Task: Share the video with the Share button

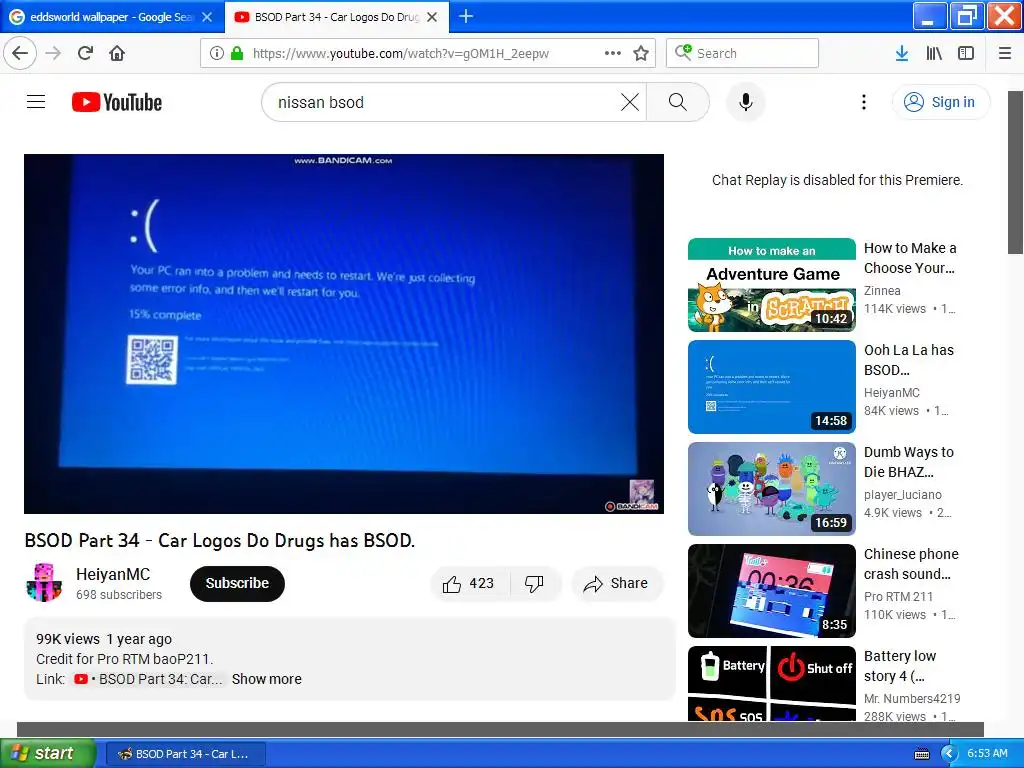Action: click(x=617, y=584)
